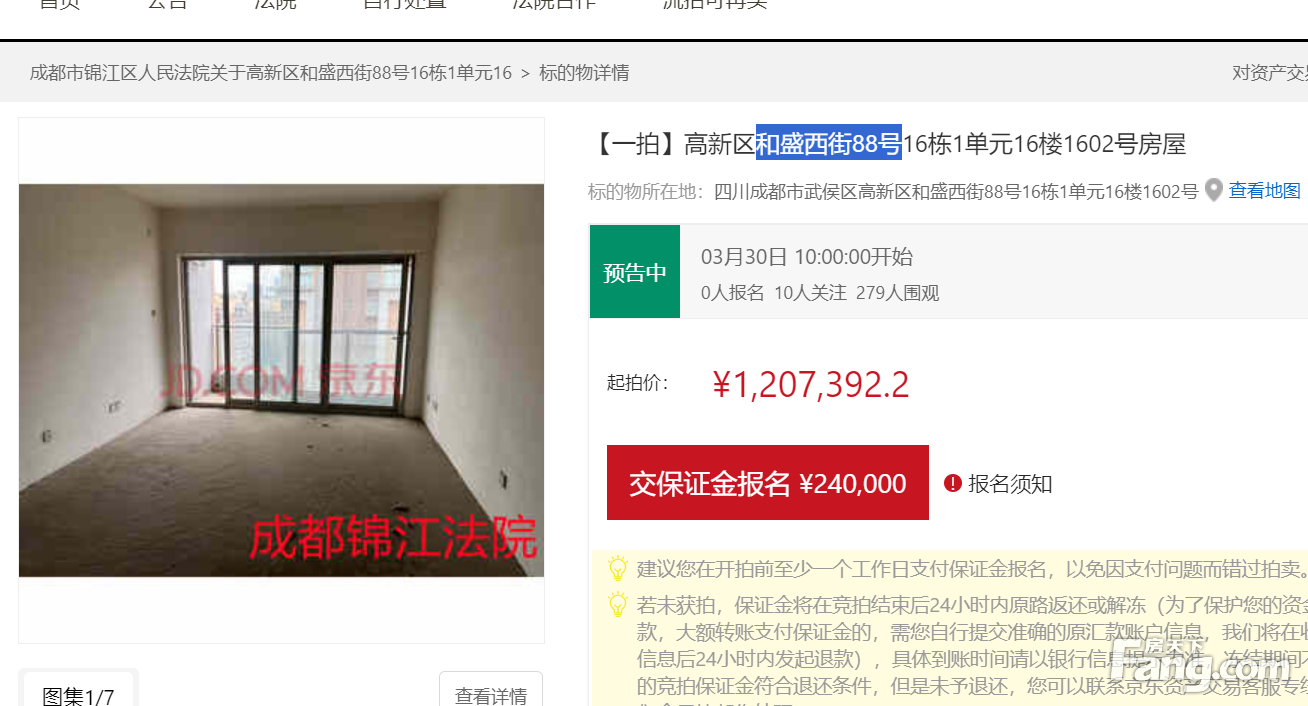
Task: Open the main empty-room property photo
Action: click(x=281, y=380)
